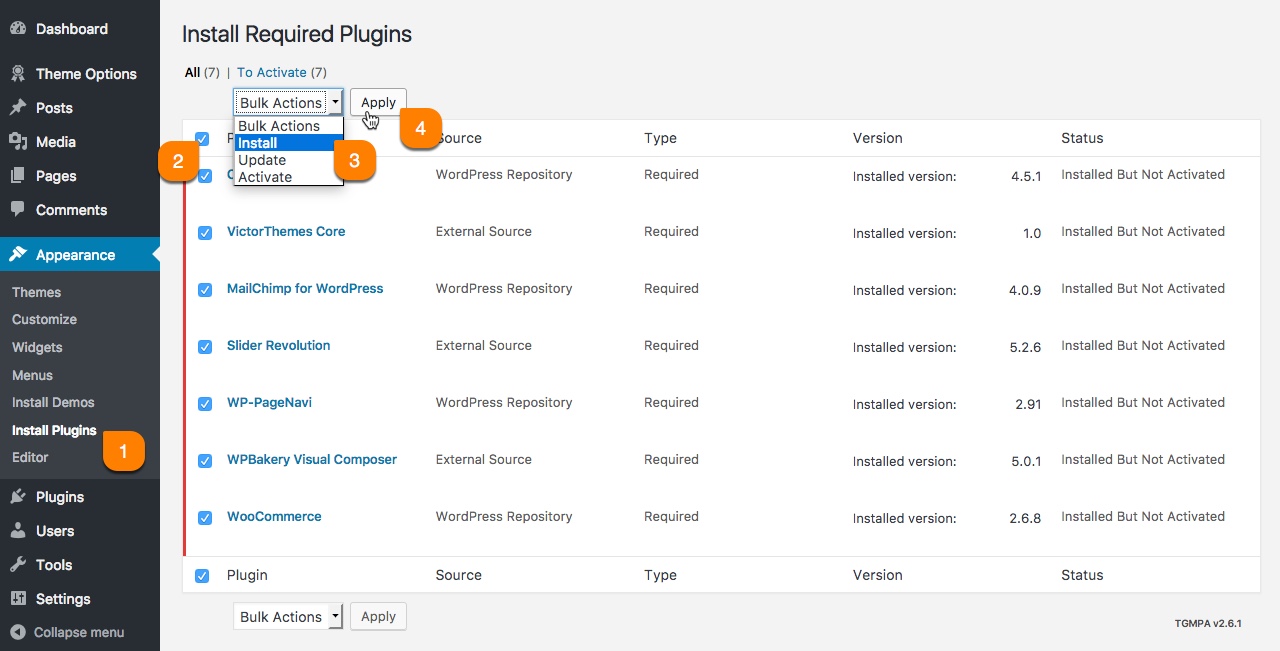Choose Update from the Bulk Actions dropdown
Screen dimensions: 1280x651
coord(262,160)
